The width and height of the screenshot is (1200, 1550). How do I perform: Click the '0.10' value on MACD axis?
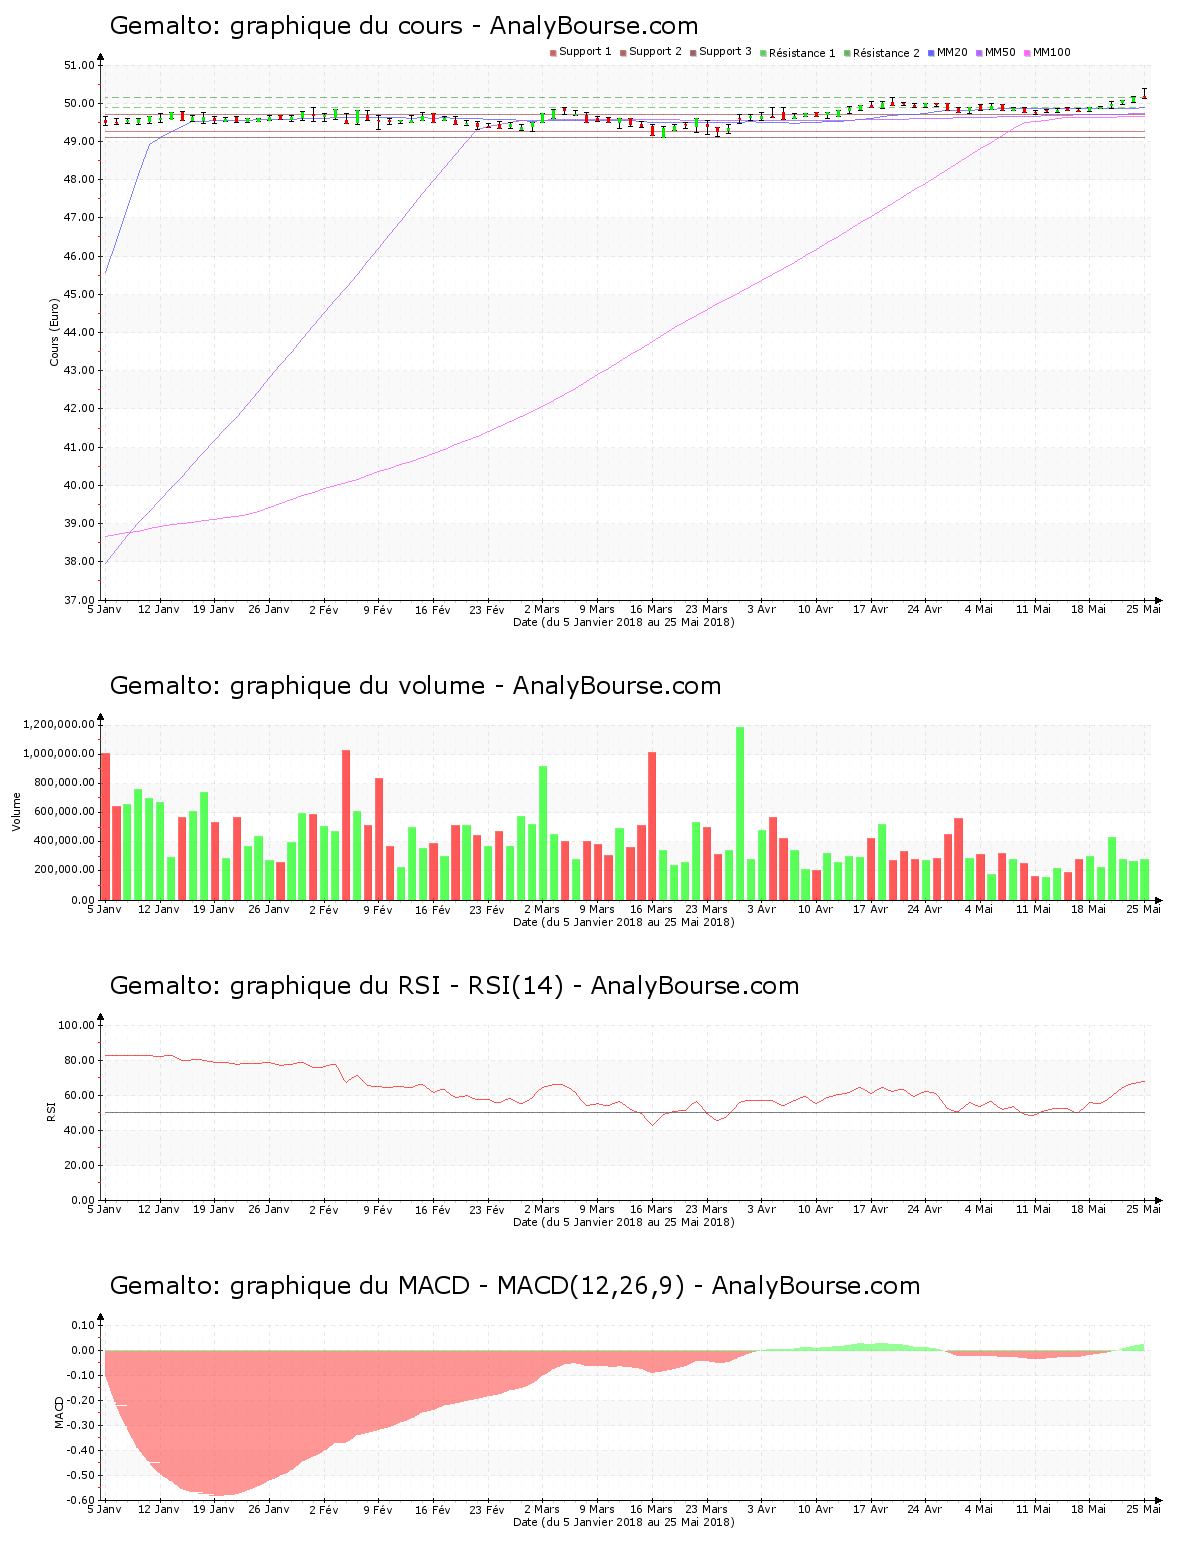click(82, 1325)
